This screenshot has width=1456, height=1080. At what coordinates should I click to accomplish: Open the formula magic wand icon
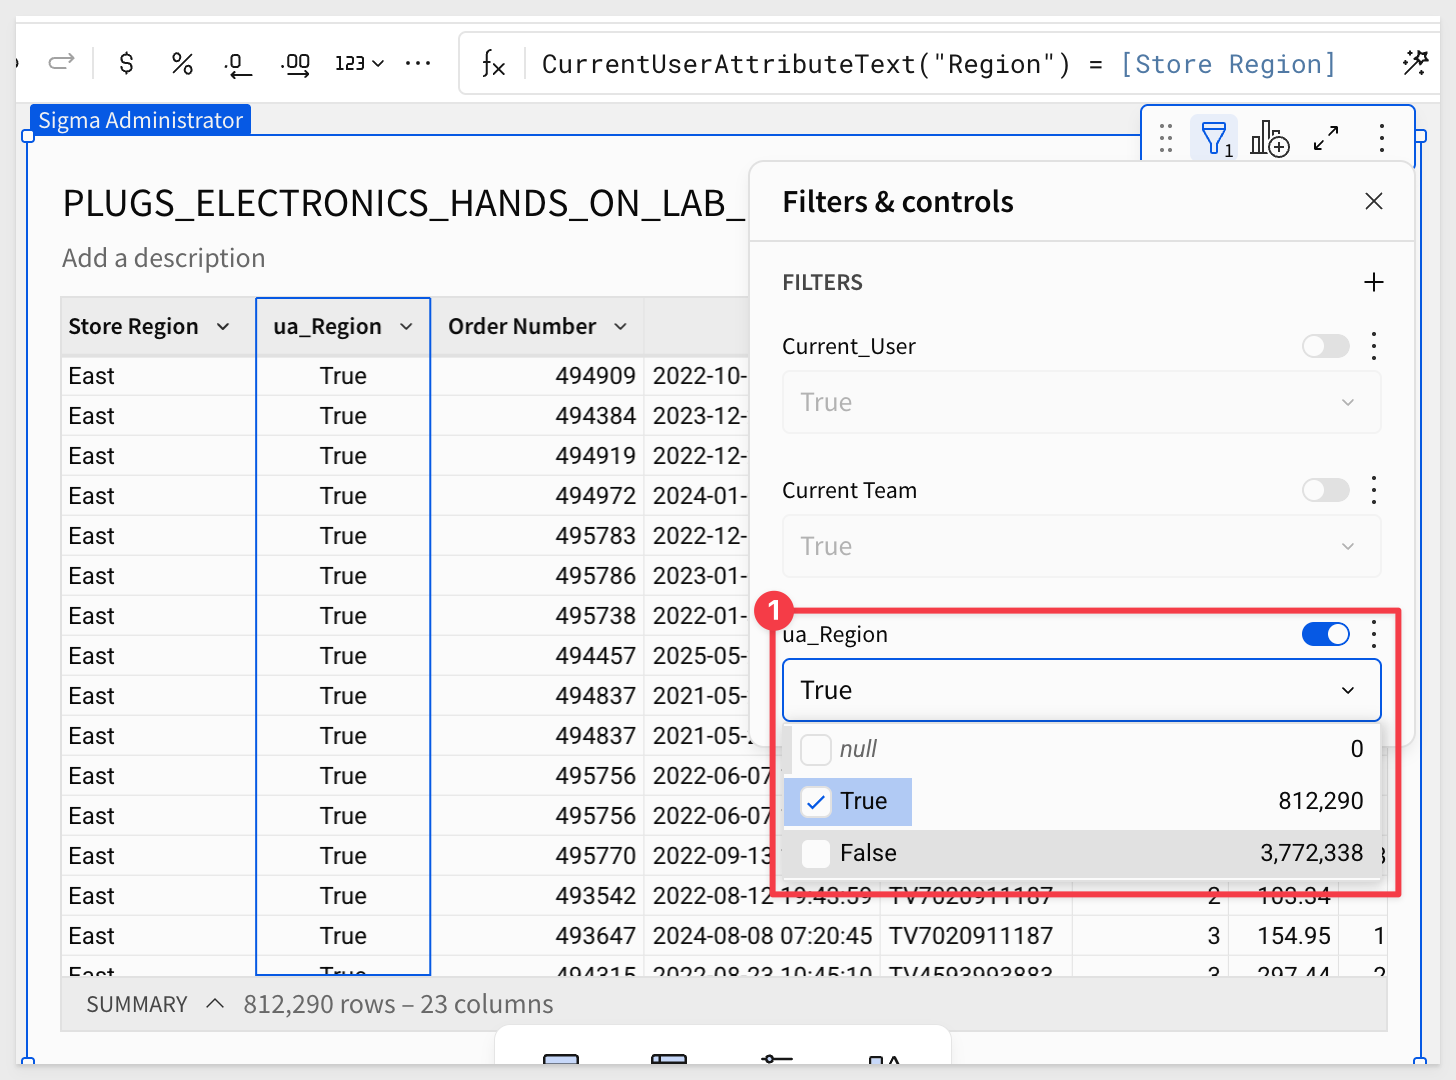coord(1415,63)
